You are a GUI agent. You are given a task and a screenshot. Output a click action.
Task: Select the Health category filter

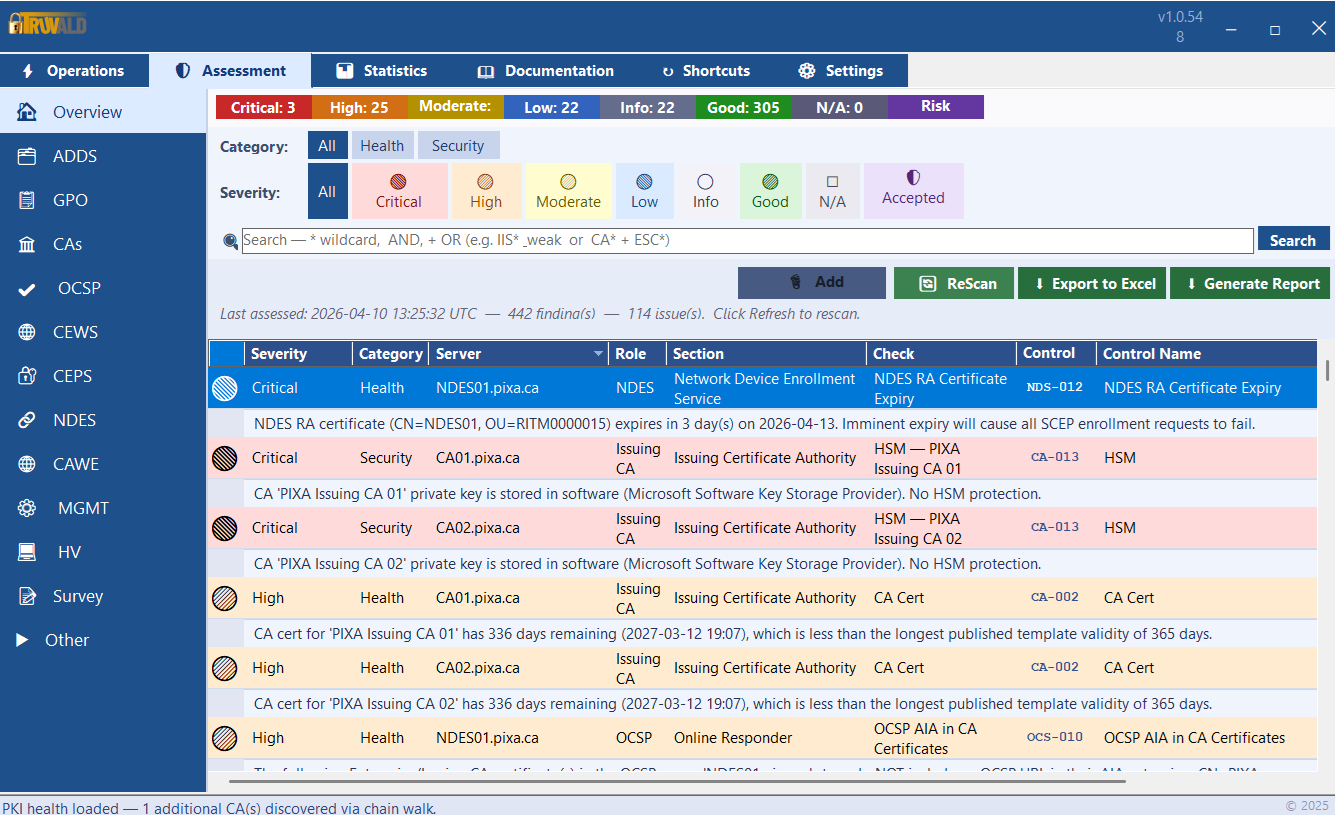coord(382,146)
